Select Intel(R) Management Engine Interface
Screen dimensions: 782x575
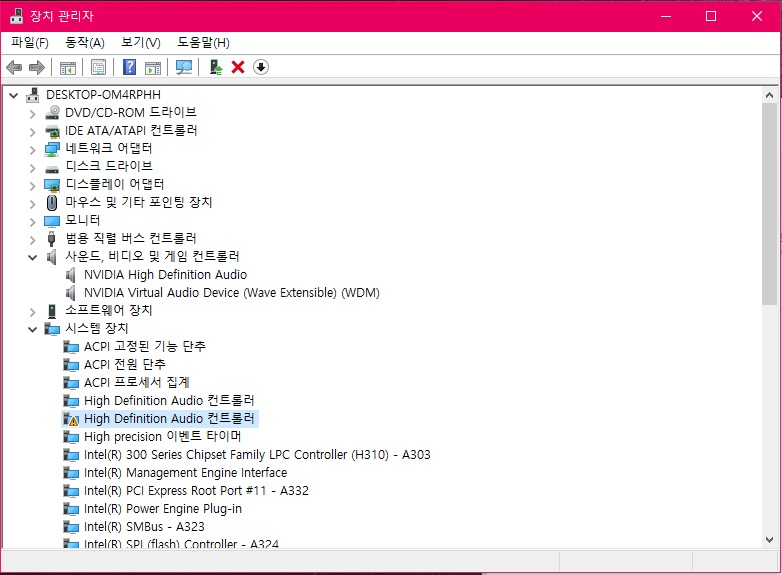pyautogui.click(x=186, y=472)
